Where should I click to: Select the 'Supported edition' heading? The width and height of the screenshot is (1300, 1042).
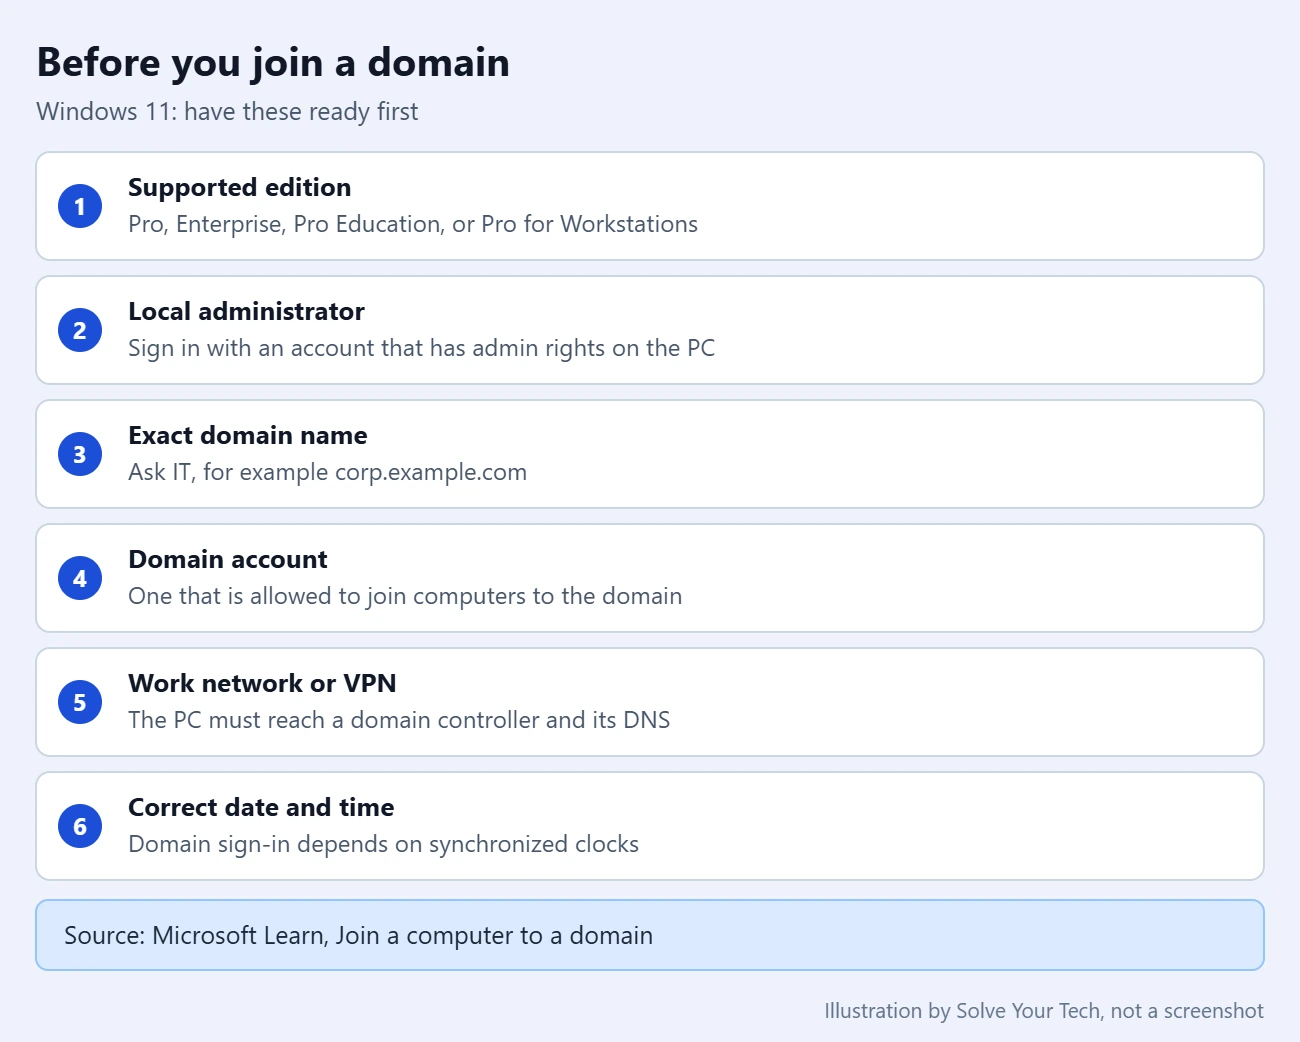point(240,188)
